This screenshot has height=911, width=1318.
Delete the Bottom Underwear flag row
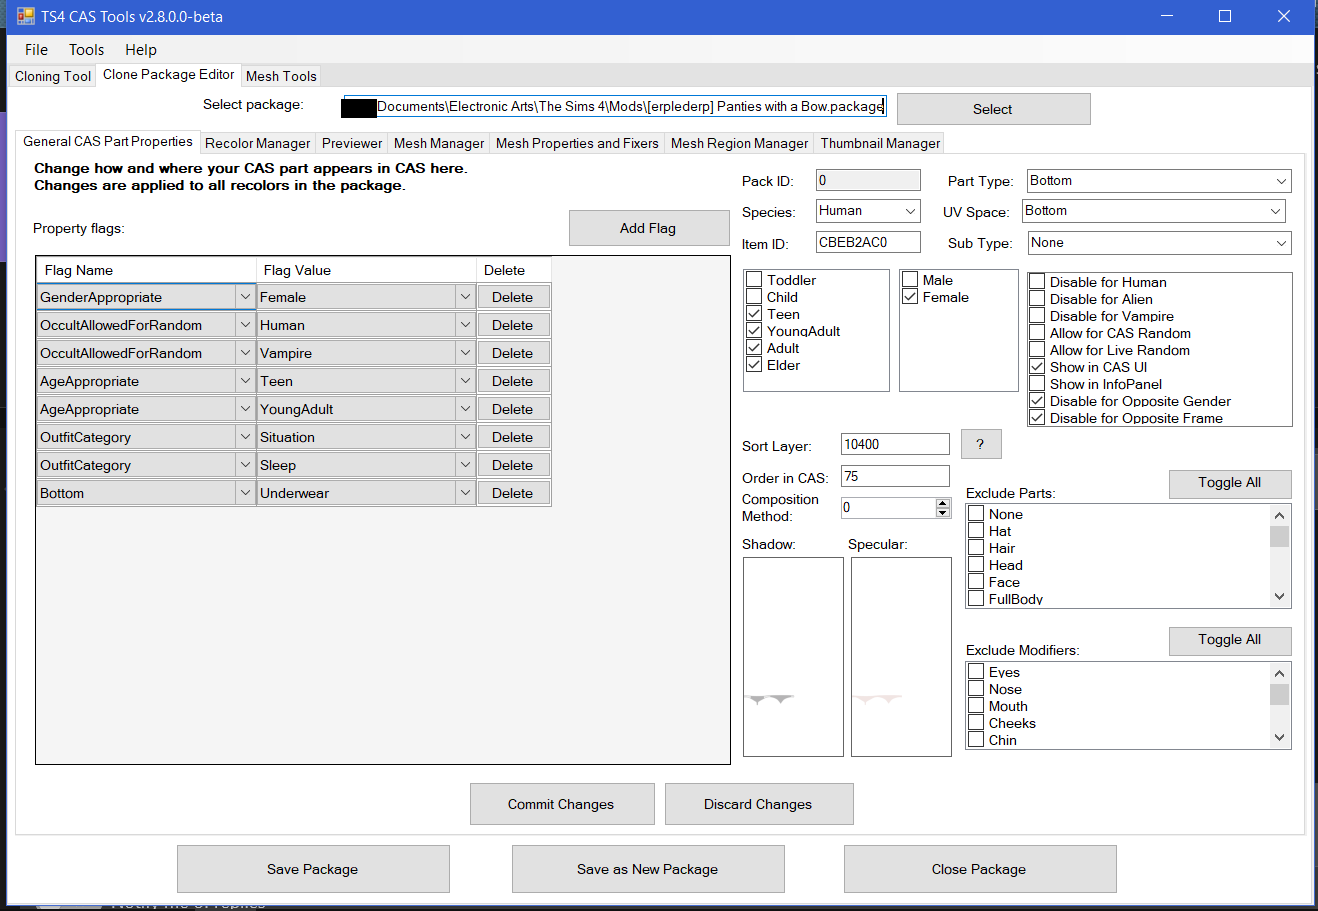click(513, 493)
